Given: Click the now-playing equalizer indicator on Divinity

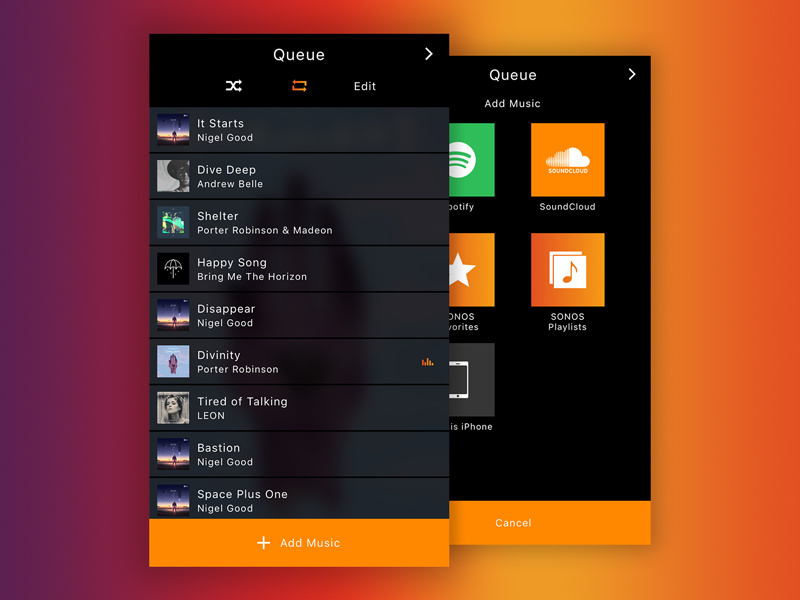Looking at the screenshot, I should point(428,362).
